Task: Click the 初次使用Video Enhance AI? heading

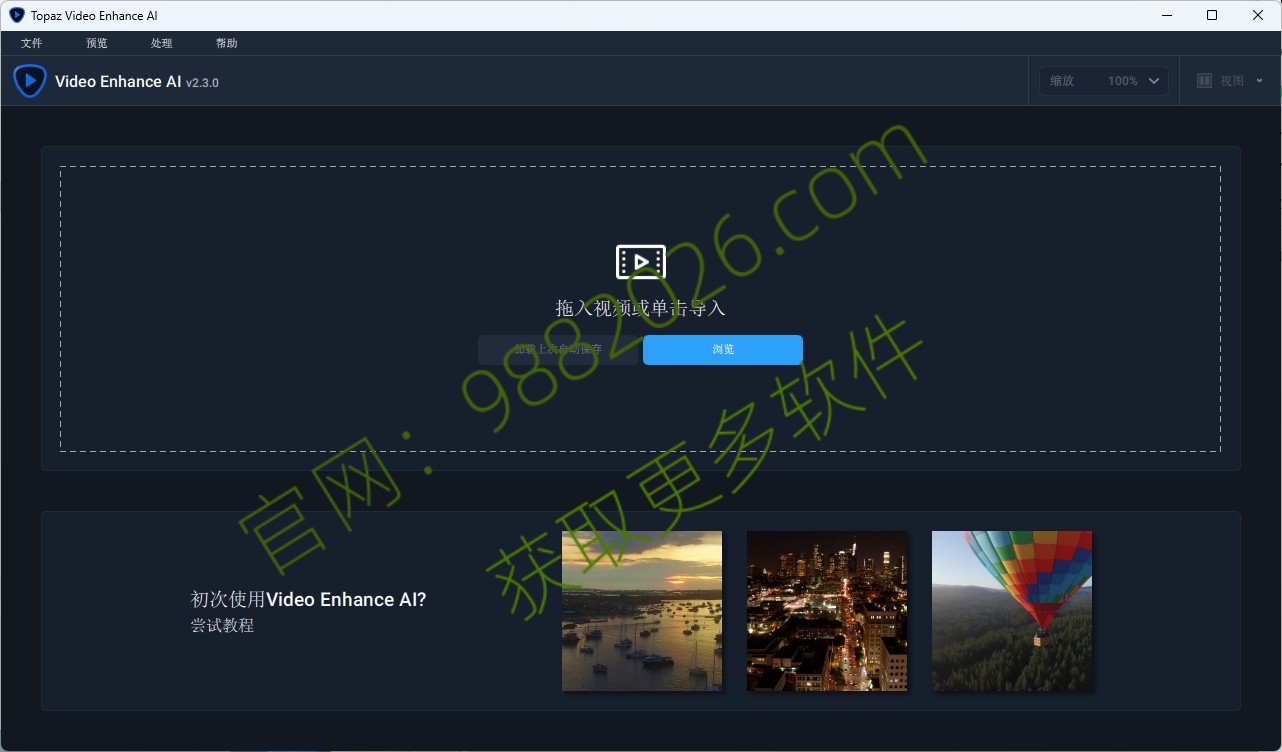Action: click(309, 600)
